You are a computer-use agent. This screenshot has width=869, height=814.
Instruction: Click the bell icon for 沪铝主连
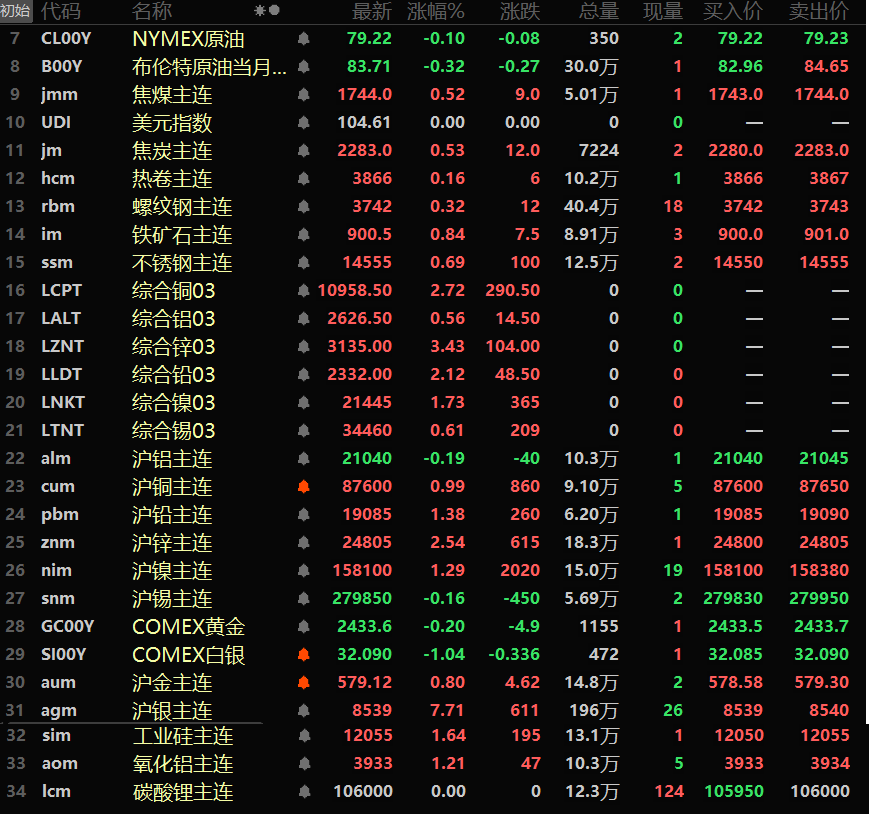click(x=303, y=458)
